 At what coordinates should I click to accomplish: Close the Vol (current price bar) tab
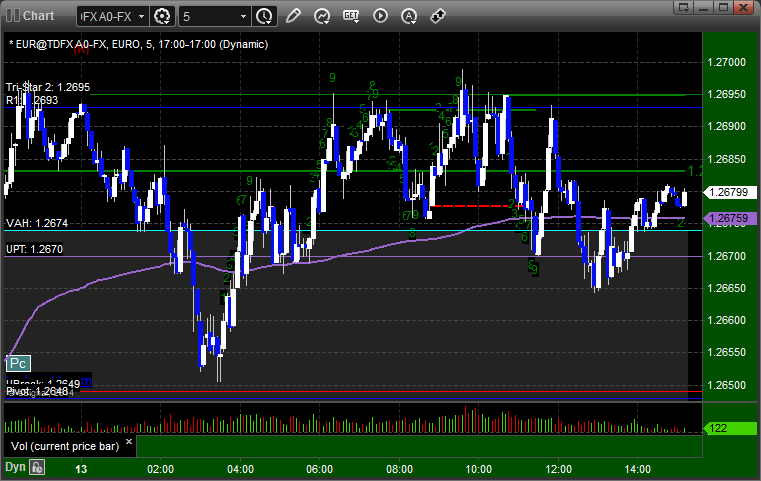pyautogui.click(x=129, y=442)
